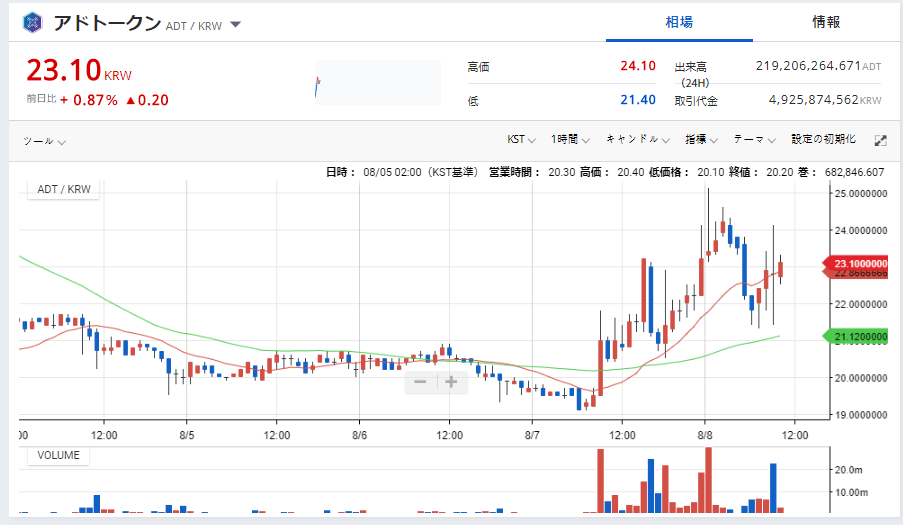Open the ツール tools dropdown
This screenshot has height=525, width=903.
coord(45,141)
